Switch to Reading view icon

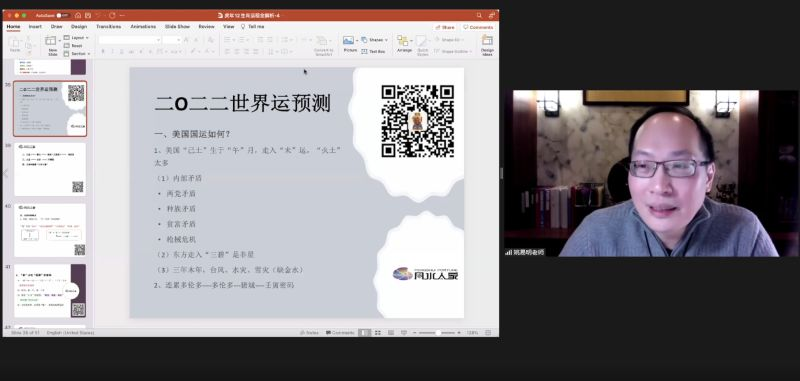pos(391,333)
